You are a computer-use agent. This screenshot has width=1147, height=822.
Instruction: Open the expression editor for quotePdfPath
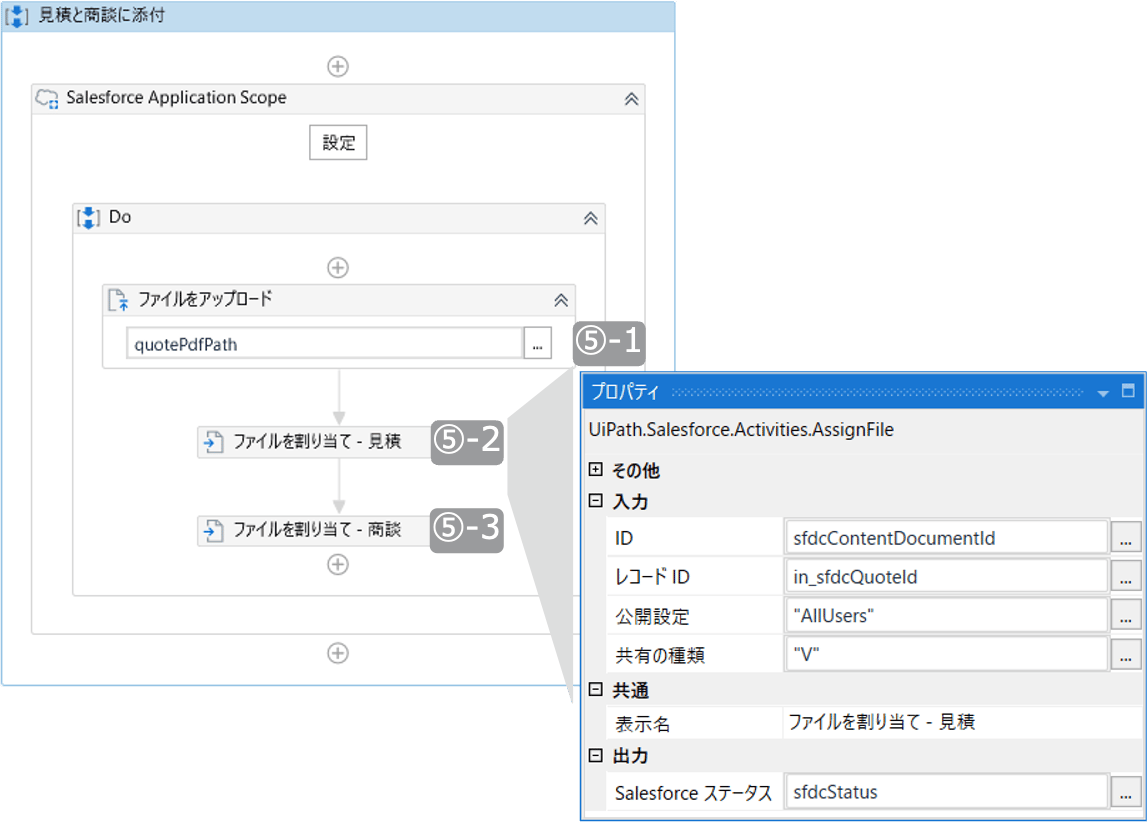click(538, 344)
